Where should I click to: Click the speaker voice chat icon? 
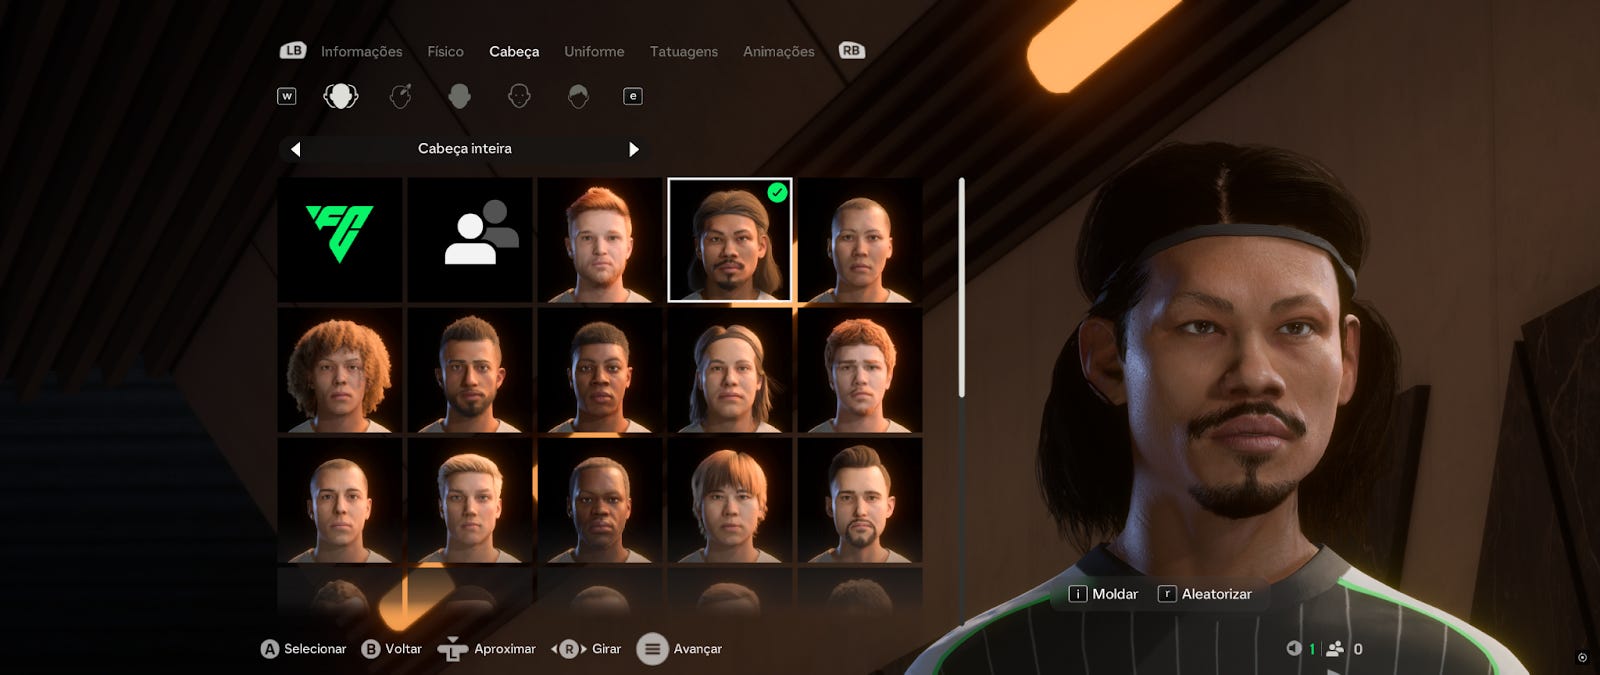tap(1294, 648)
